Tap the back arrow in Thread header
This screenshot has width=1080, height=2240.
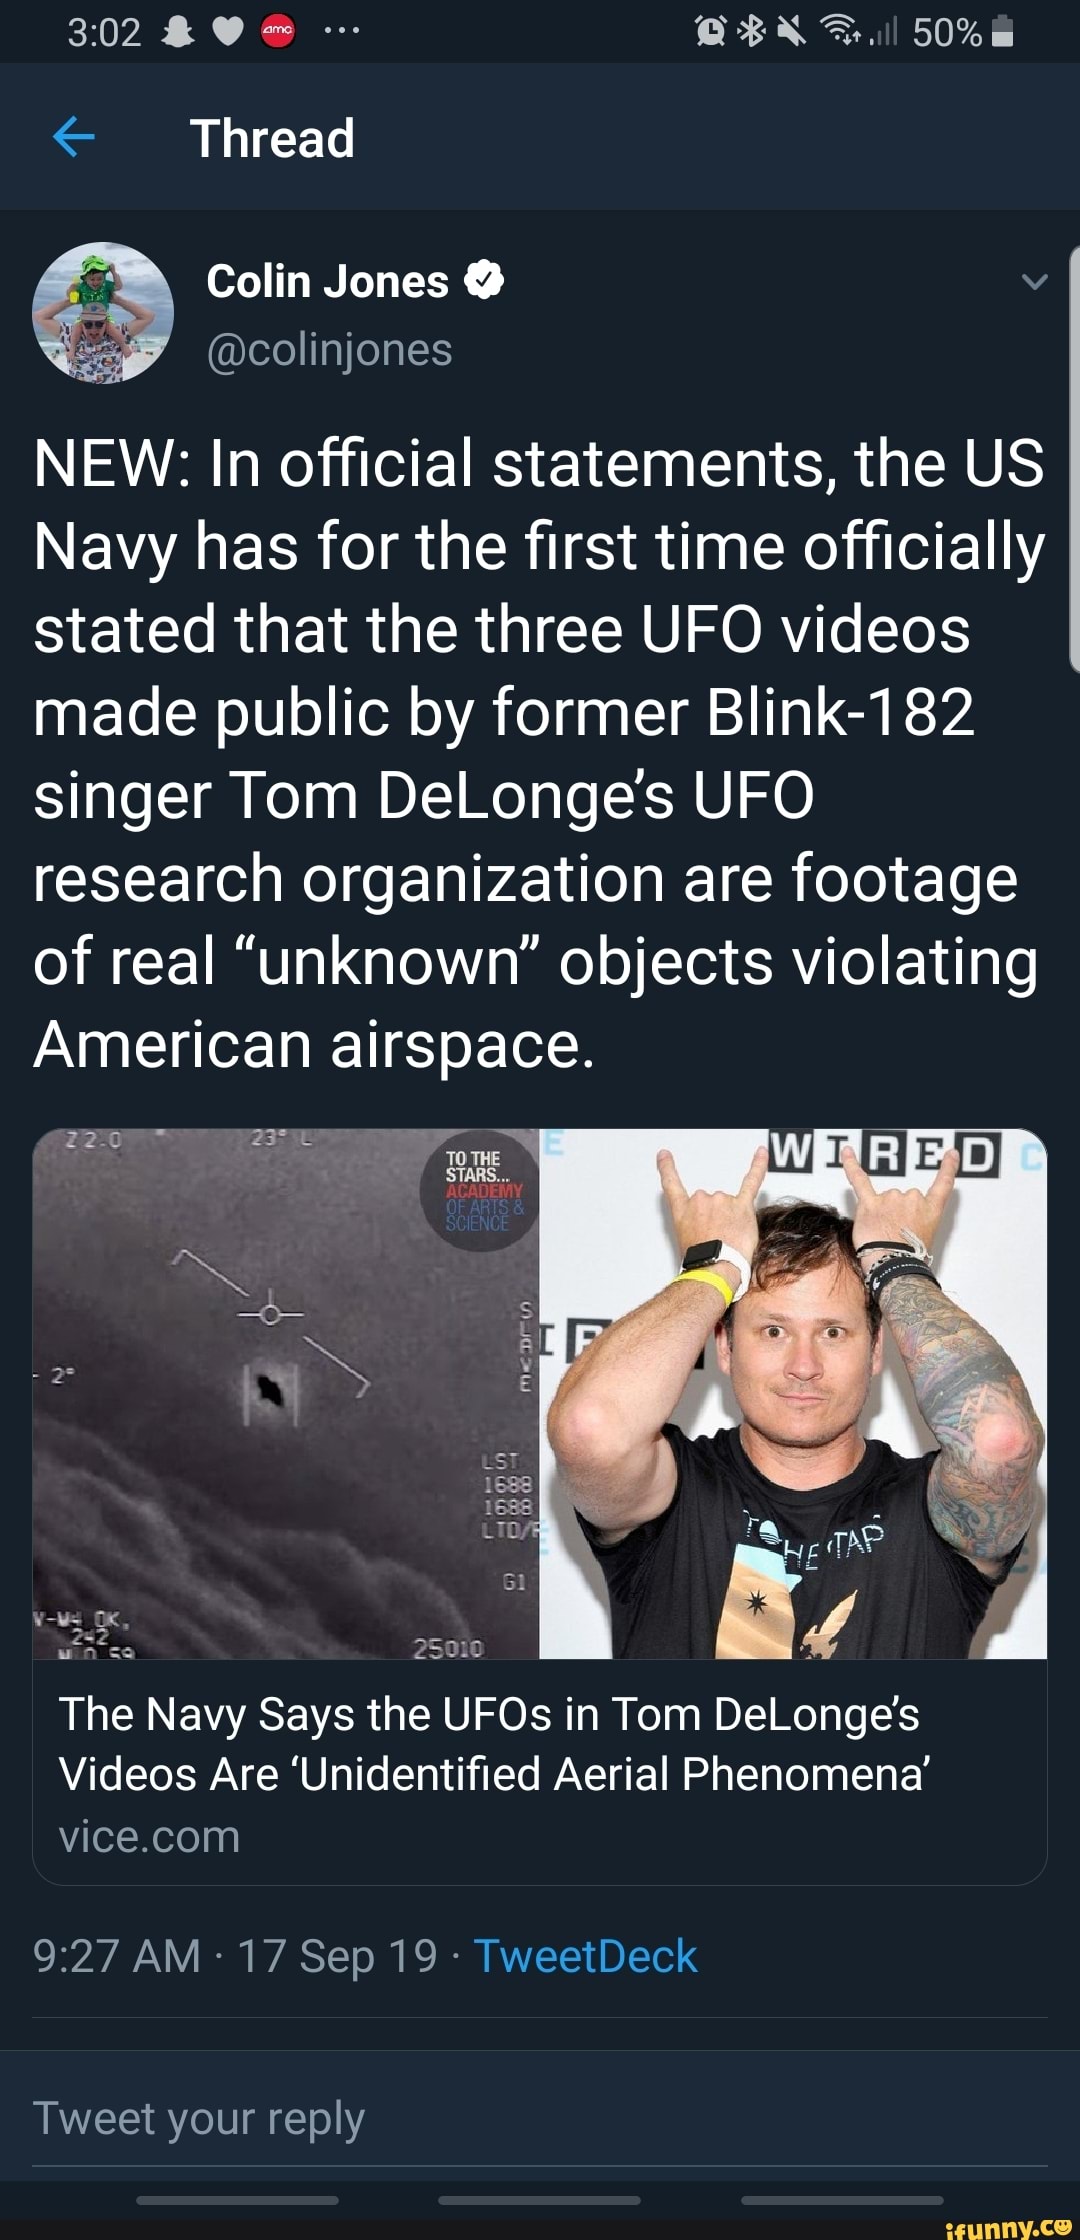coord(73,137)
